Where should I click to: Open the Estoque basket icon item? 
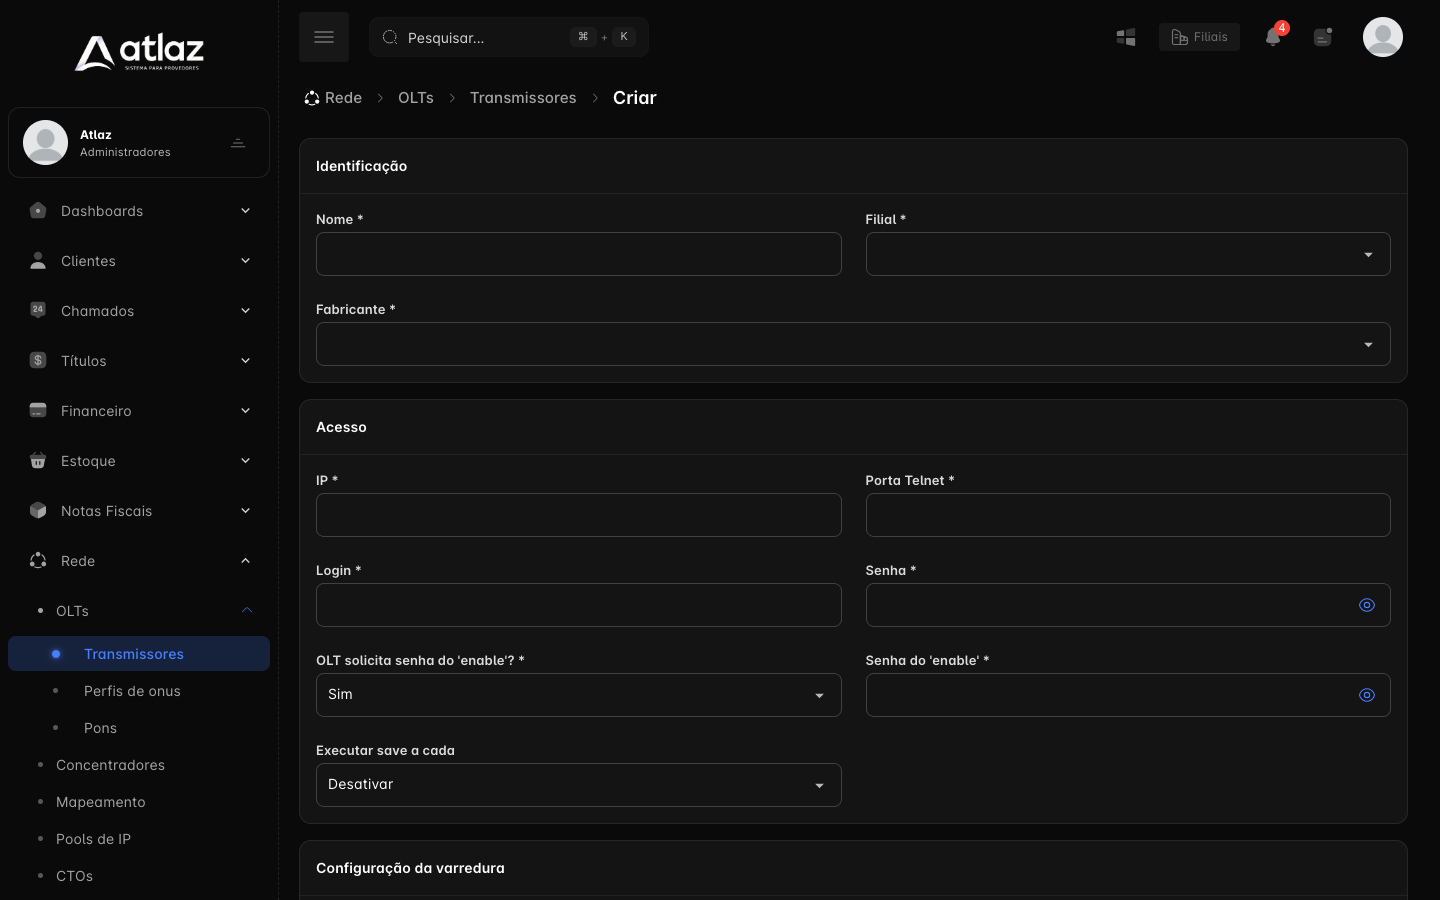38,461
